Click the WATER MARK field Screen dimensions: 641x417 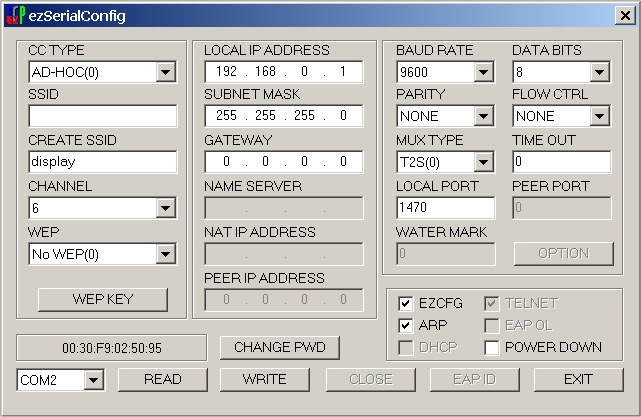pyautogui.click(x=446, y=254)
